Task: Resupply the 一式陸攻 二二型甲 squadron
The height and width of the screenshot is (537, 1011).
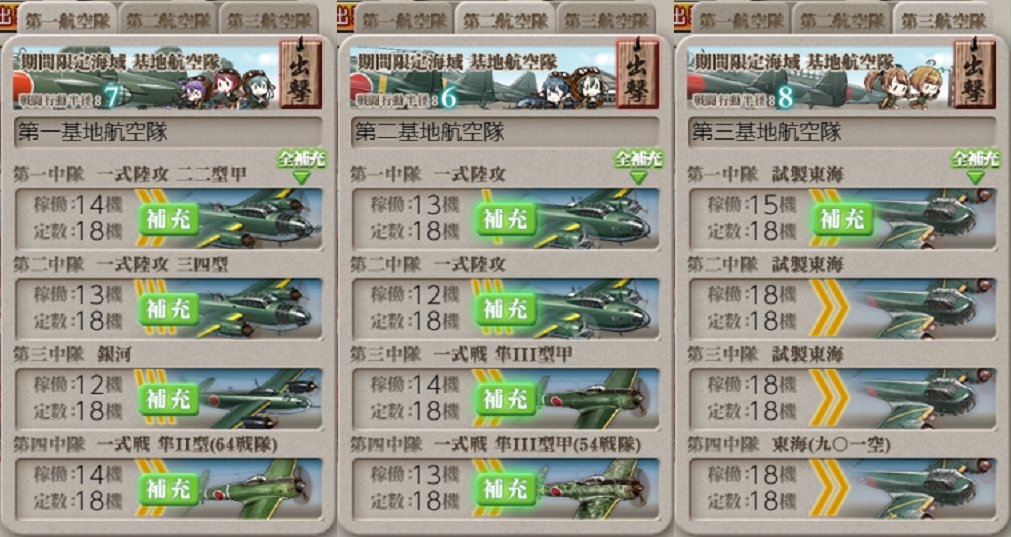Action: click(169, 219)
